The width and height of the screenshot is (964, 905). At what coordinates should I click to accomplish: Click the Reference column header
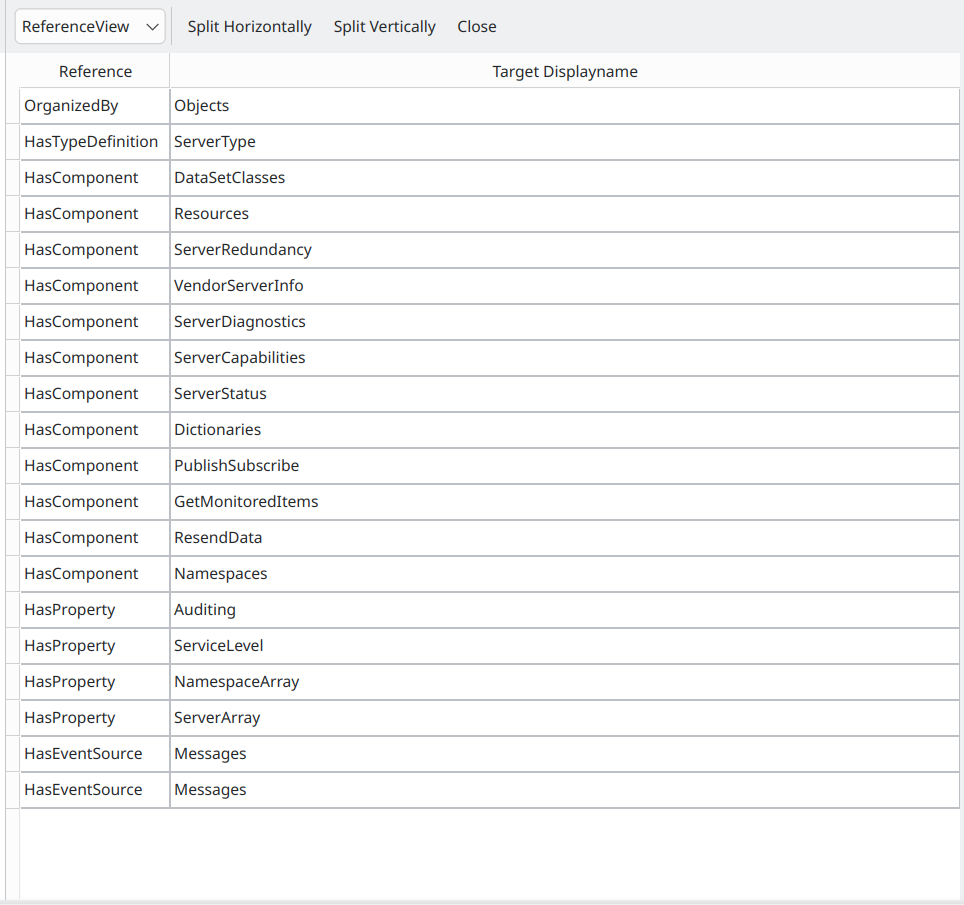click(x=95, y=71)
